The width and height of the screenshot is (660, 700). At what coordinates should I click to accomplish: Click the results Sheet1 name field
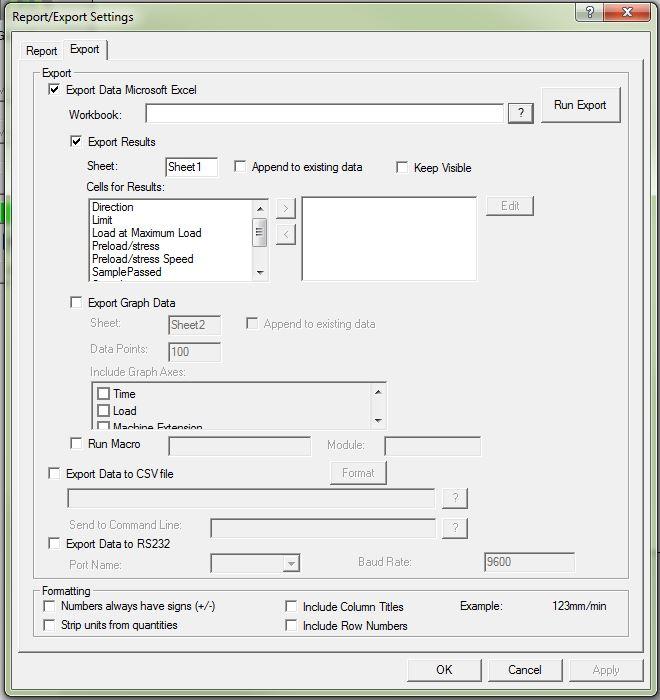point(191,167)
